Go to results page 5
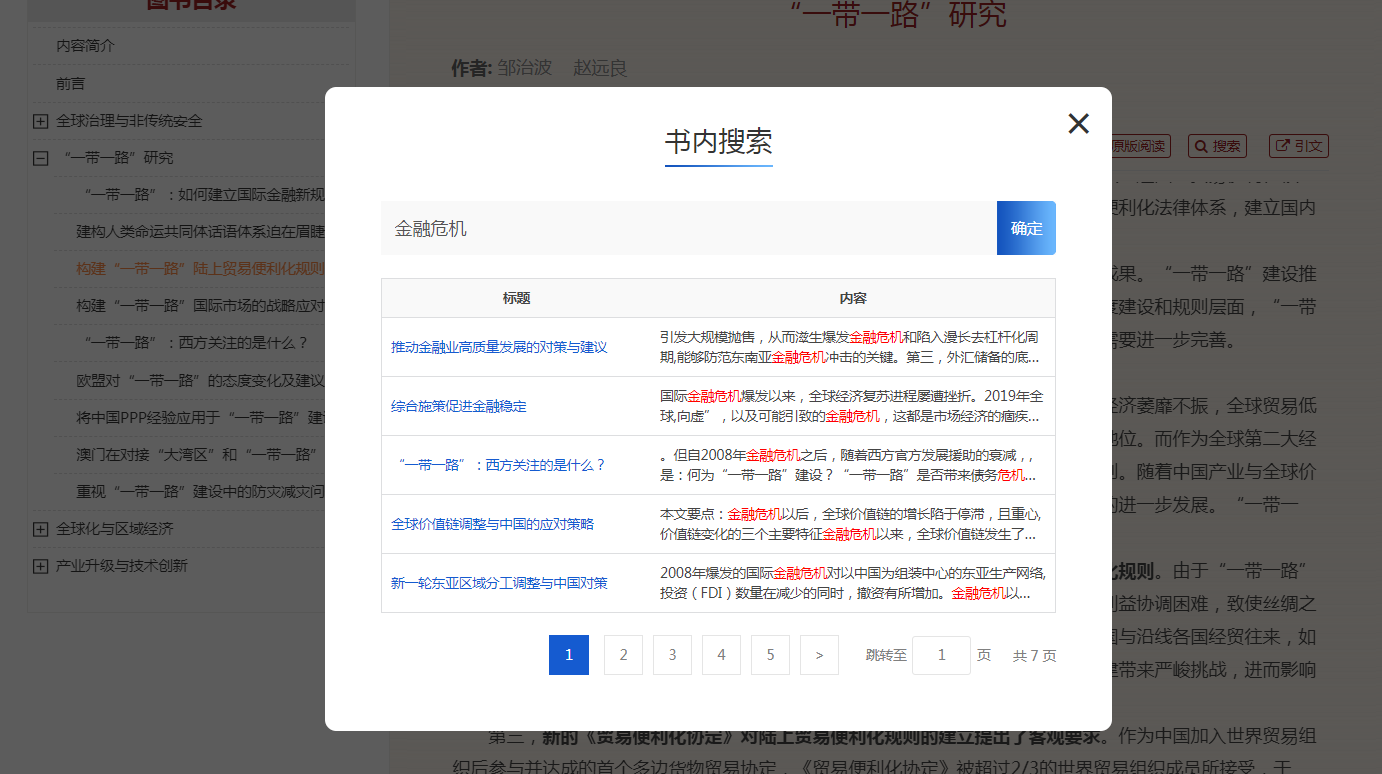 770,655
